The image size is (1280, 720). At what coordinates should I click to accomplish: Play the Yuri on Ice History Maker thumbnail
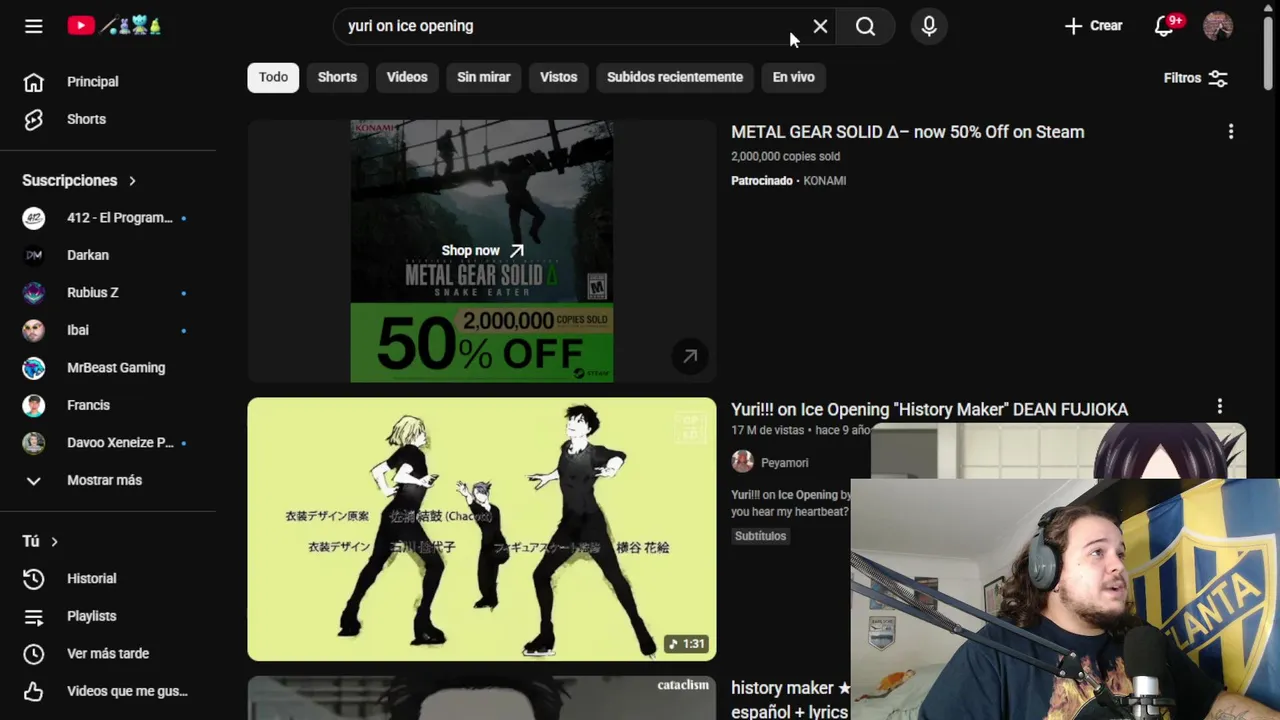[482, 529]
